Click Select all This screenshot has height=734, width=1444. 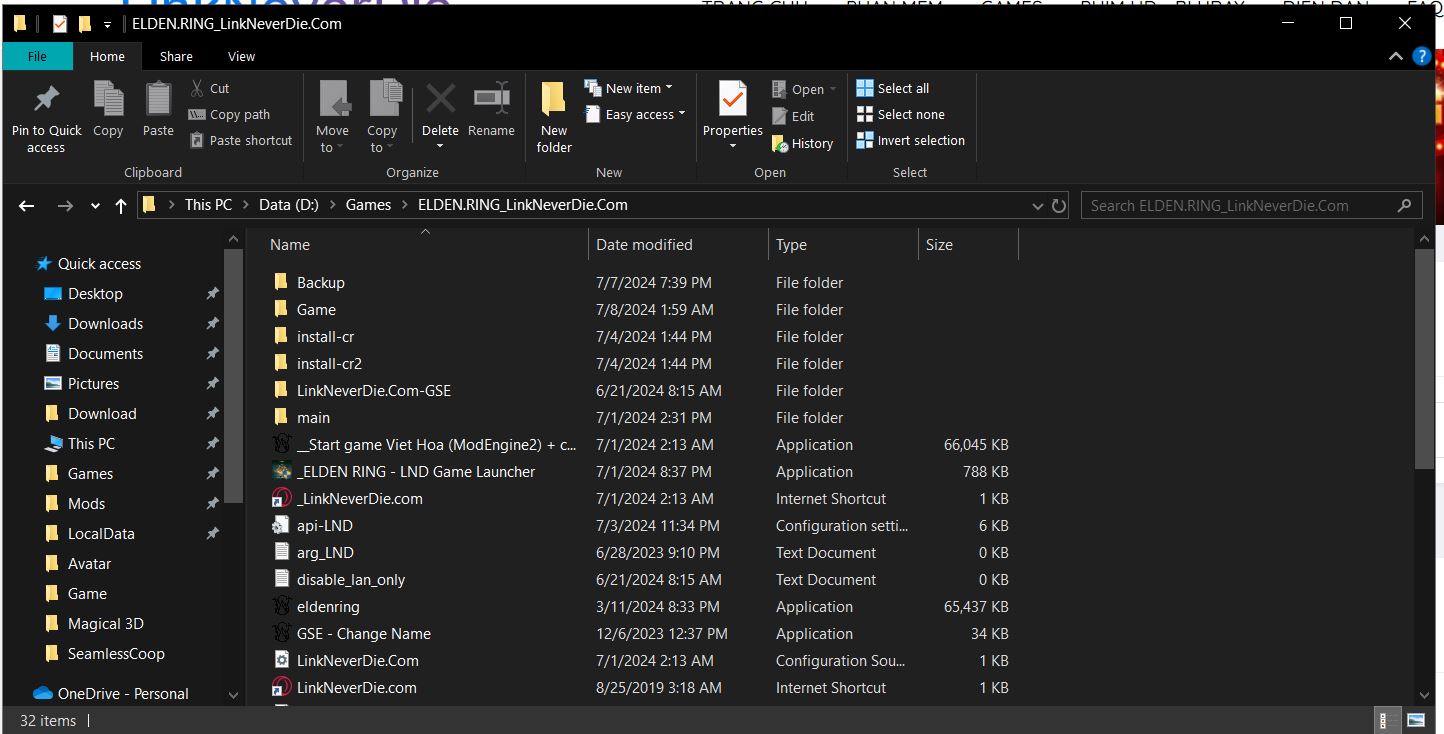[893, 88]
